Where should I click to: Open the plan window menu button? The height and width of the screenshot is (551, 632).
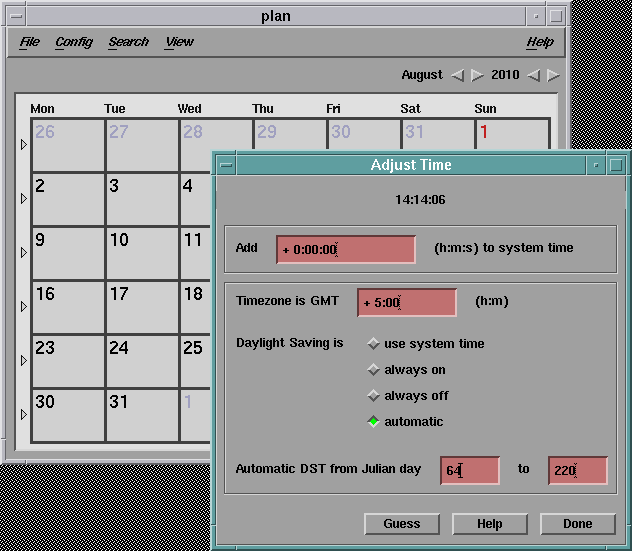(x=13, y=16)
